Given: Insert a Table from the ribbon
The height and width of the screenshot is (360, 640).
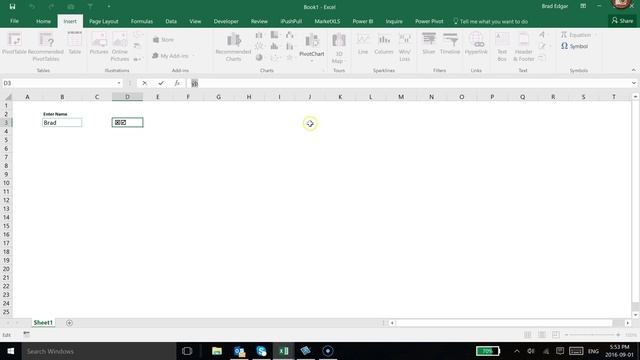Looking at the screenshot, I should click(x=75, y=43).
